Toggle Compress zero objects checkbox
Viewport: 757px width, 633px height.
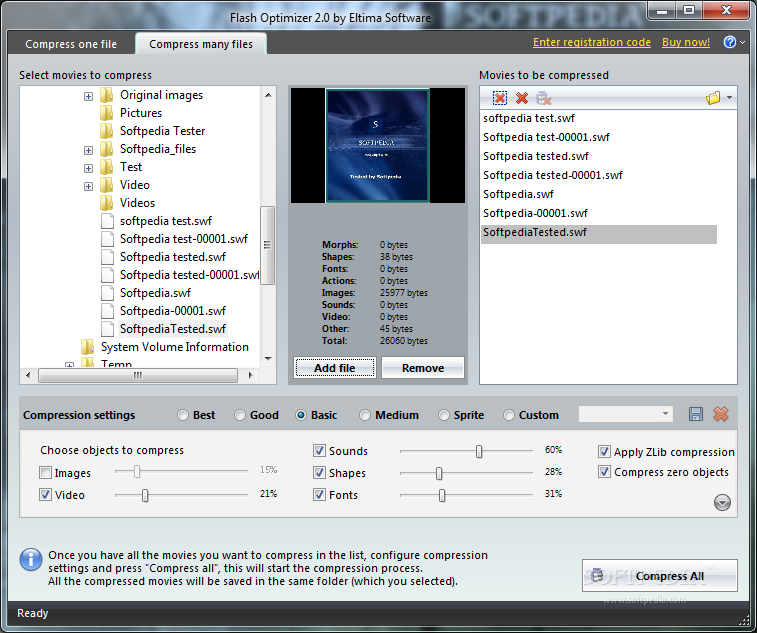[x=604, y=472]
